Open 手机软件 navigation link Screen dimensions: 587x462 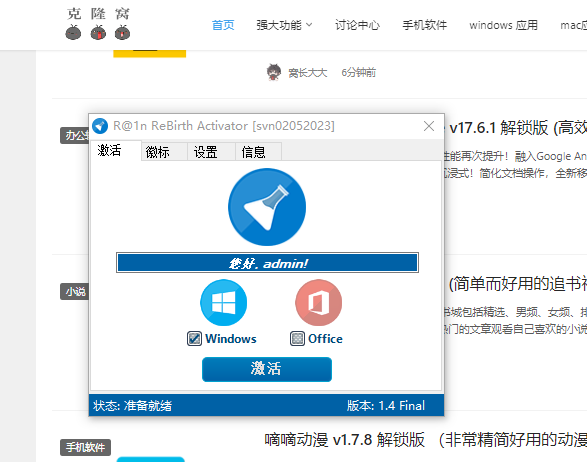[425, 25]
